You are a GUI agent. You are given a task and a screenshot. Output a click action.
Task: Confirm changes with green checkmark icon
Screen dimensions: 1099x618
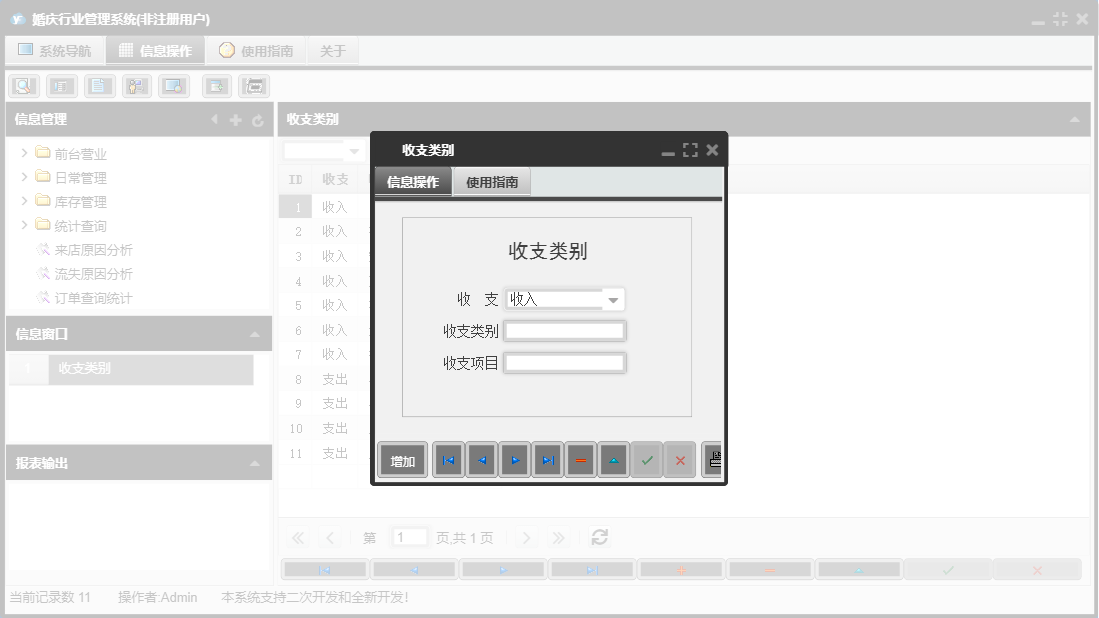click(x=646, y=460)
